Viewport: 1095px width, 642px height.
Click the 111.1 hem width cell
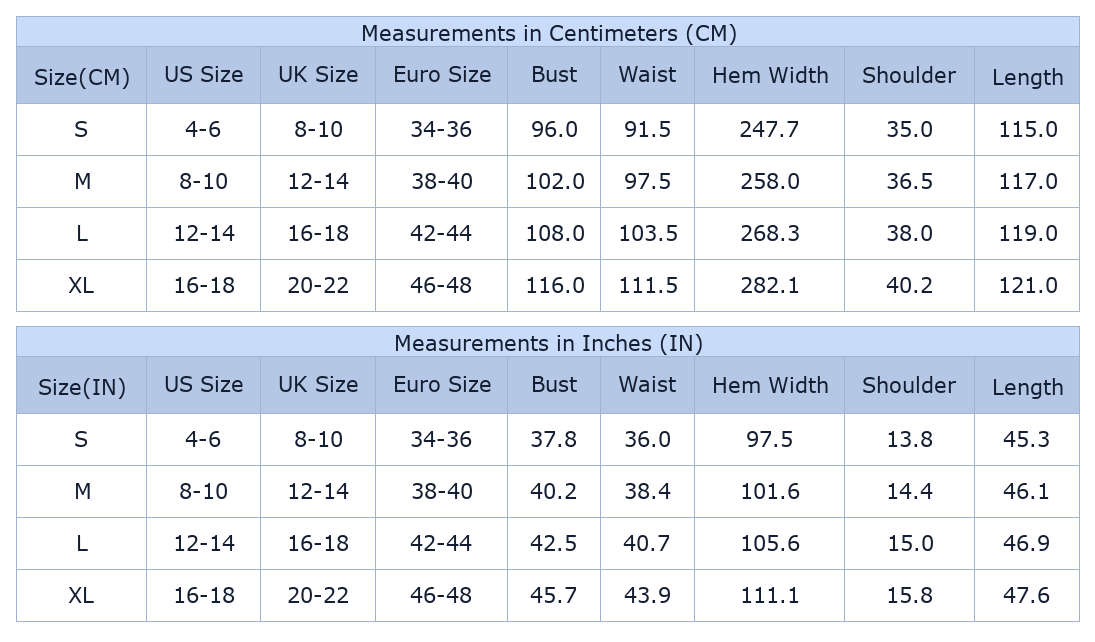tap(769, 595)
